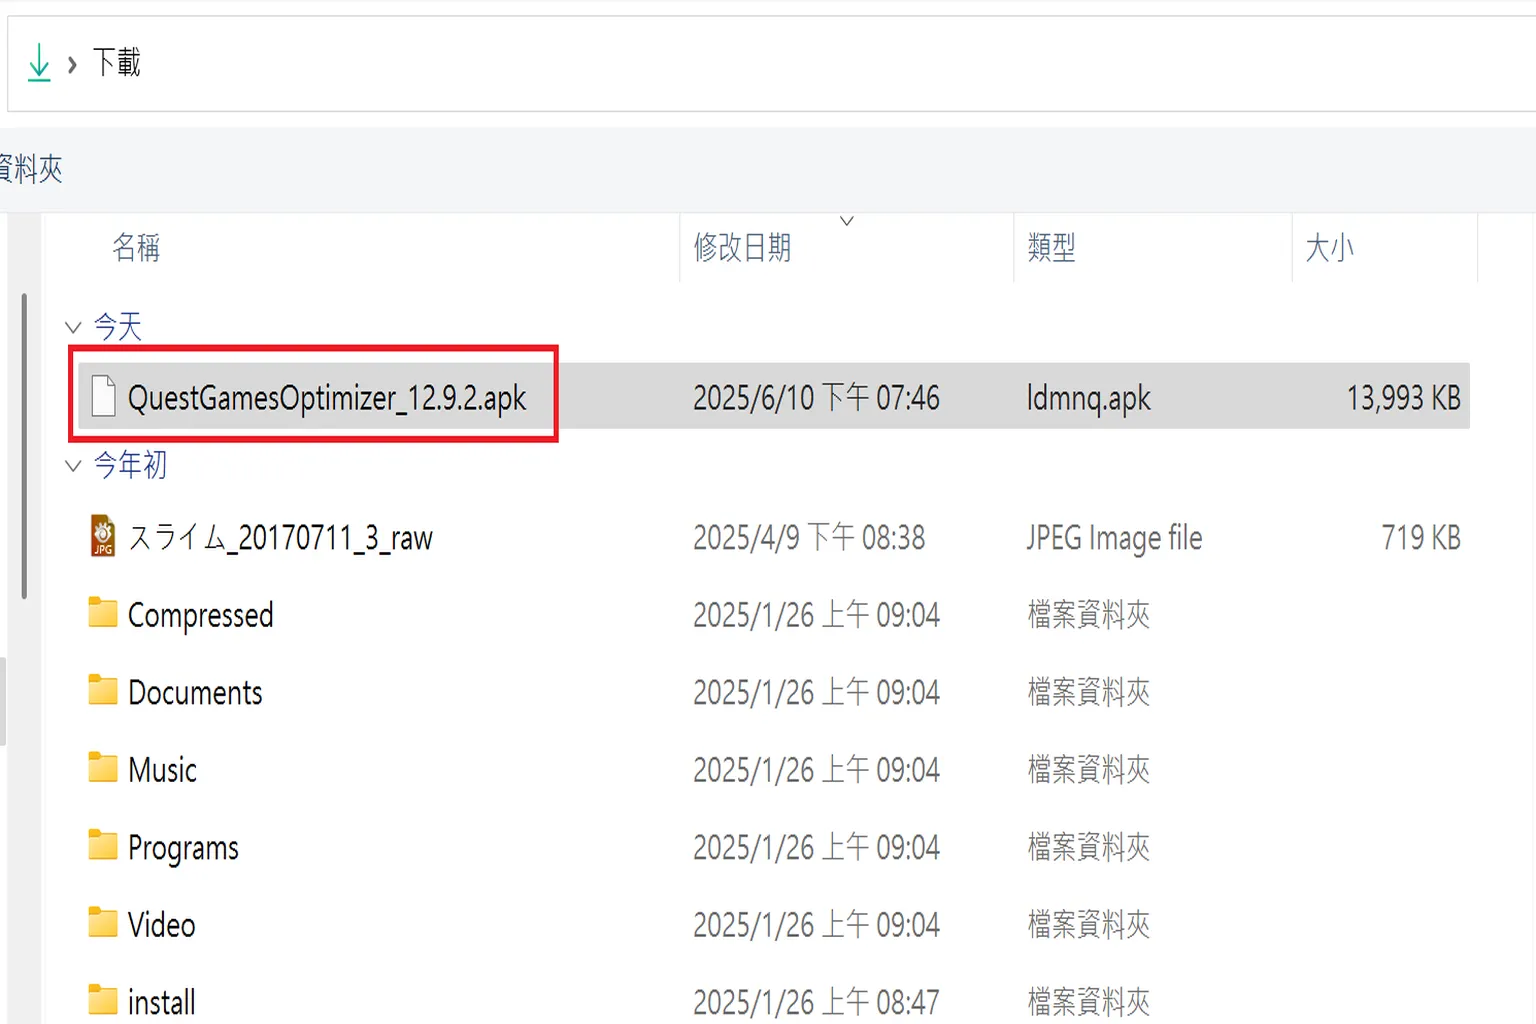The width and height of the screenshot is (1536, 1024).
Task: Open the QuestGamesOptimizer apk file icon
Action: click(103, 397)
